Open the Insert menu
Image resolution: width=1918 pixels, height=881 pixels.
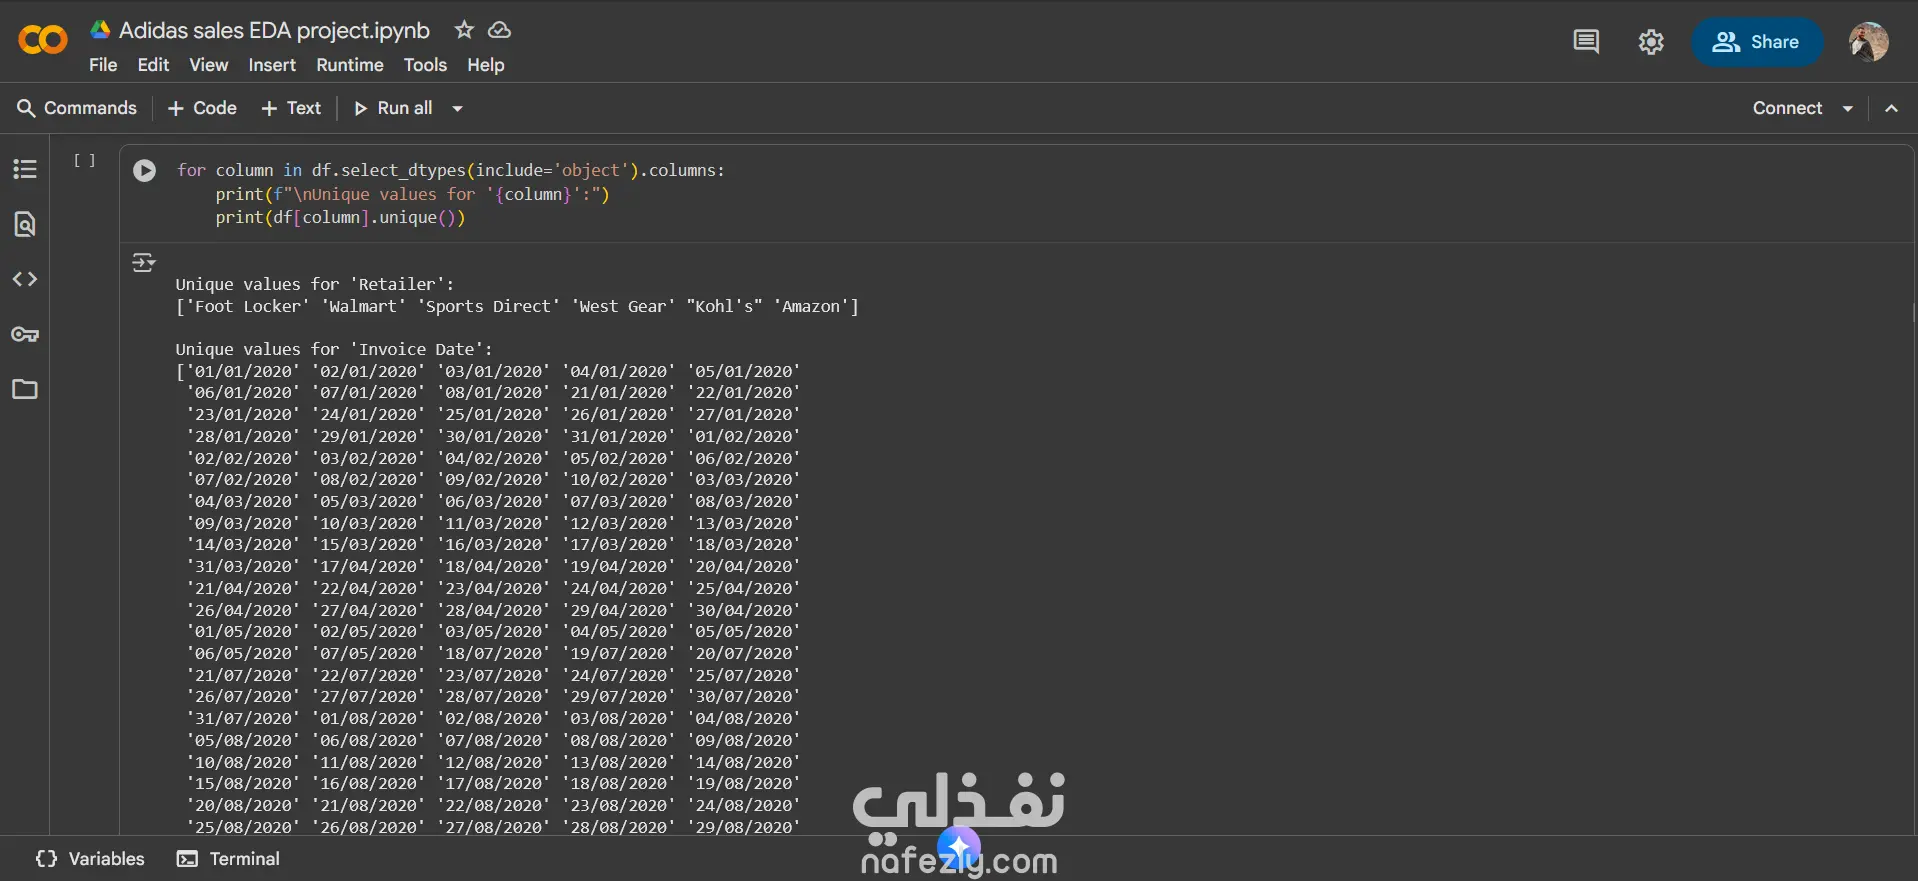tap(272, 65)
